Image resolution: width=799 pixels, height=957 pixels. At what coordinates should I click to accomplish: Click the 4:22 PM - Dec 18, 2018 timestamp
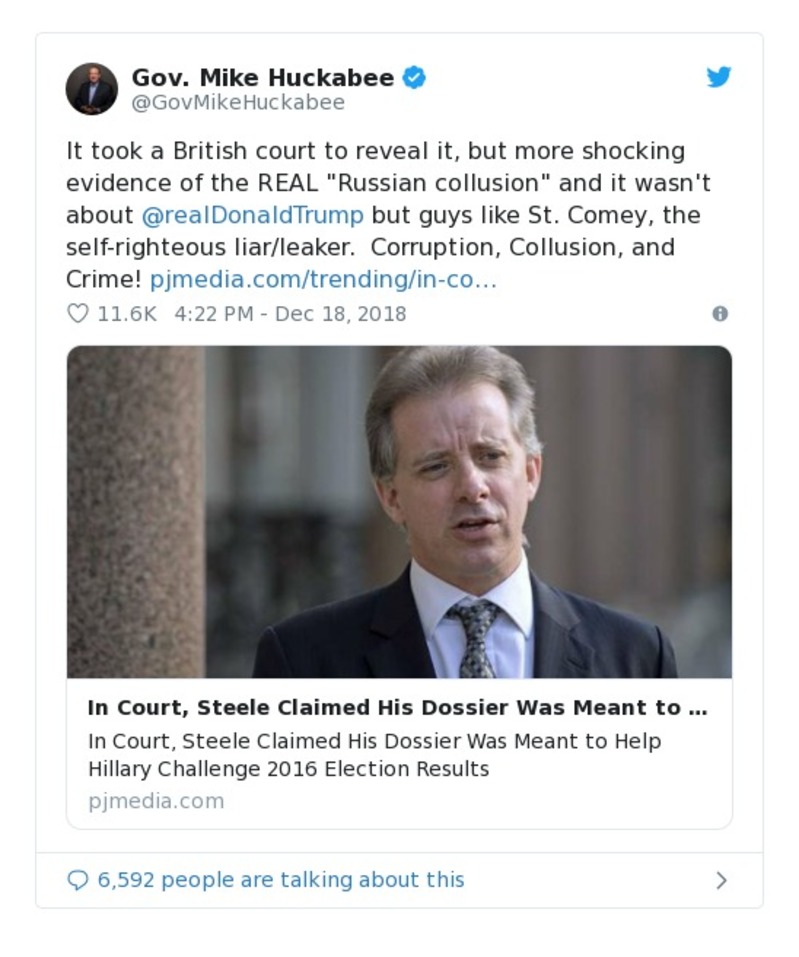tap(290, 314)
